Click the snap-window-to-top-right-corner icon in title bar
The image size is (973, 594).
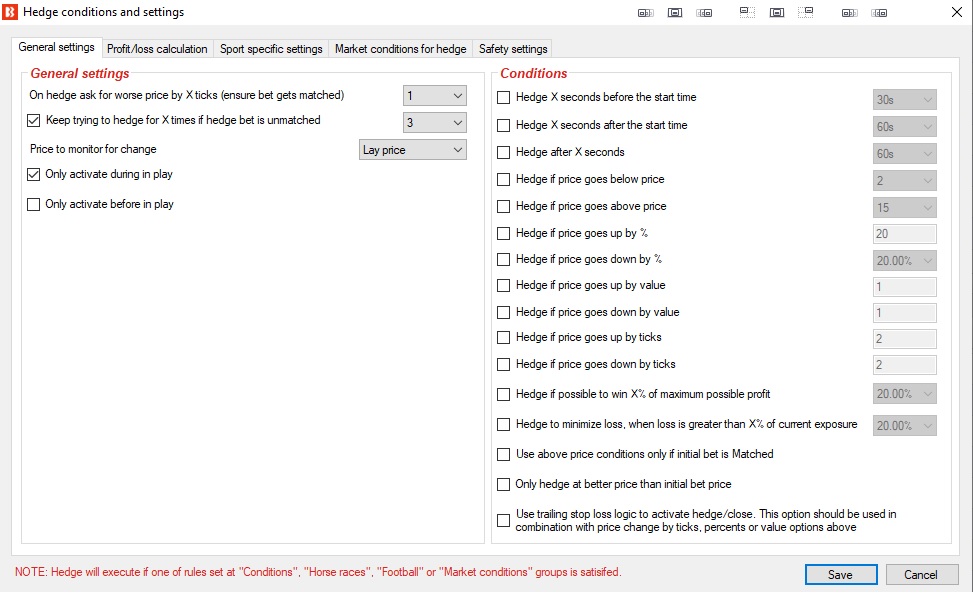tap(805, 12)
